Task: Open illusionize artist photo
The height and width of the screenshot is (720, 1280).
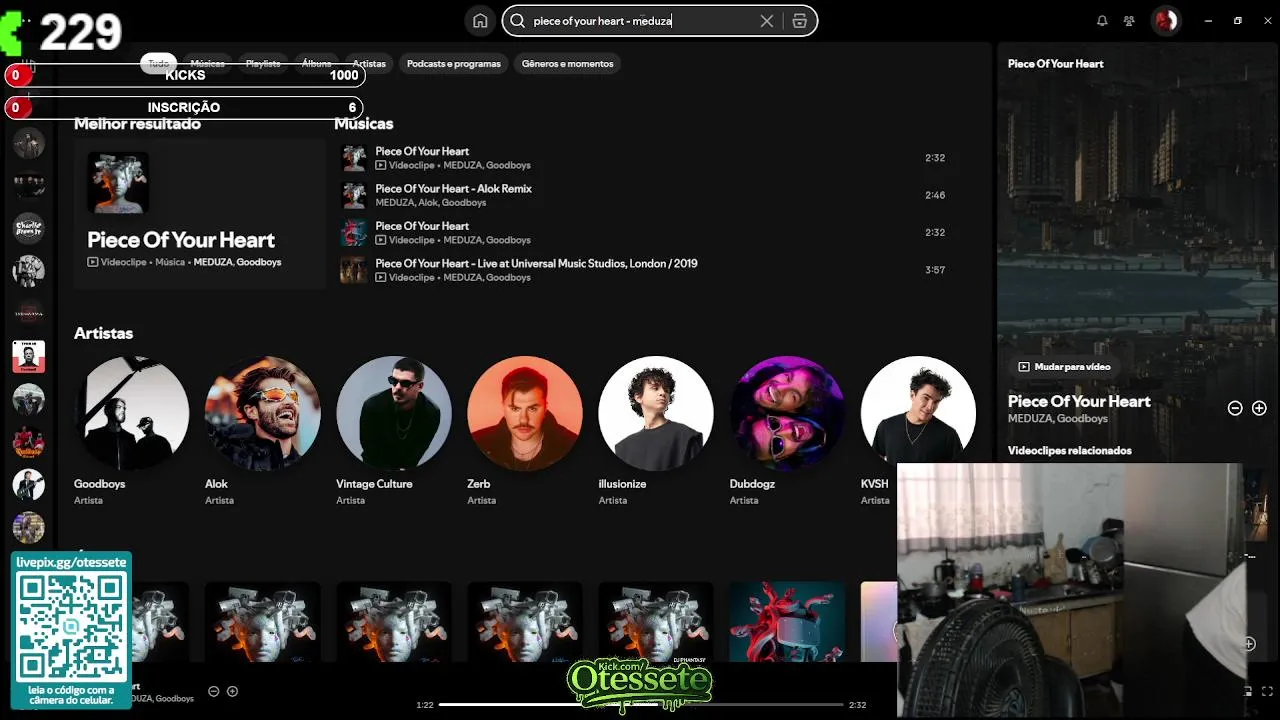Action: point(655,413)
